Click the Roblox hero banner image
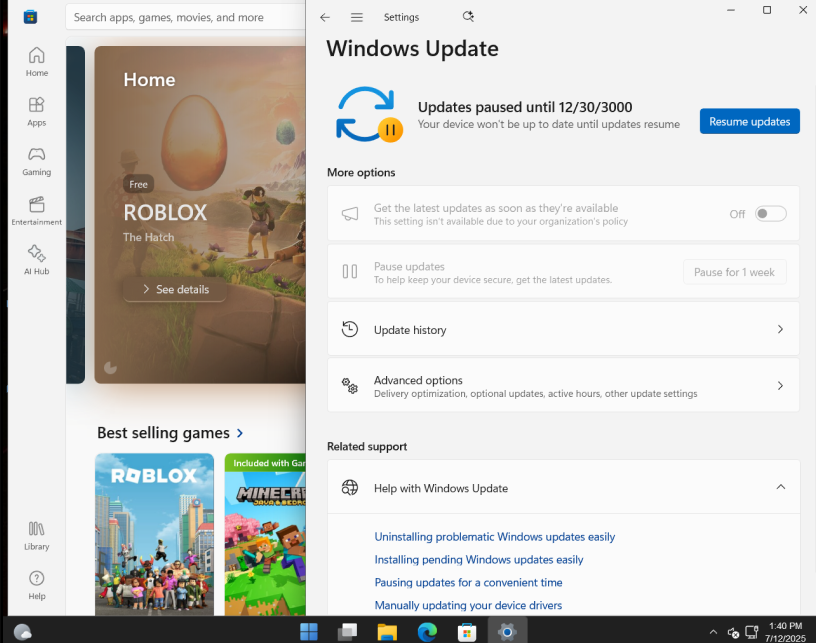 click(200, 215)
